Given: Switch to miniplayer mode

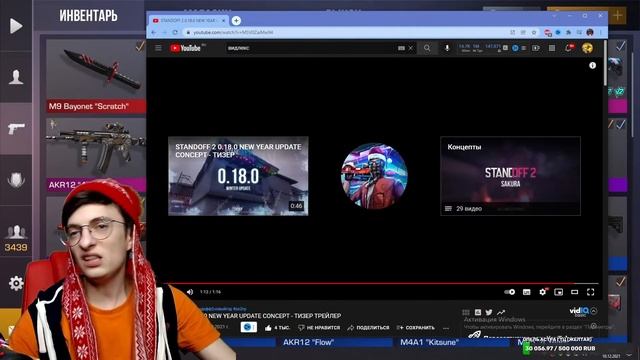Looking at the screenshot, I should click(558, 292).
